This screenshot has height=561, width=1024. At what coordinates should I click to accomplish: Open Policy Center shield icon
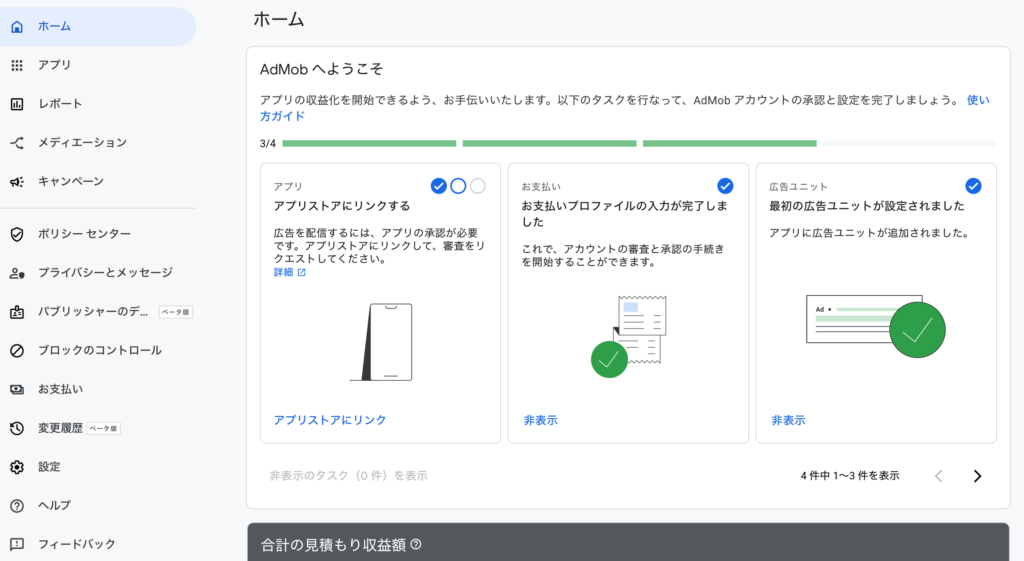(x=16, y=234)
